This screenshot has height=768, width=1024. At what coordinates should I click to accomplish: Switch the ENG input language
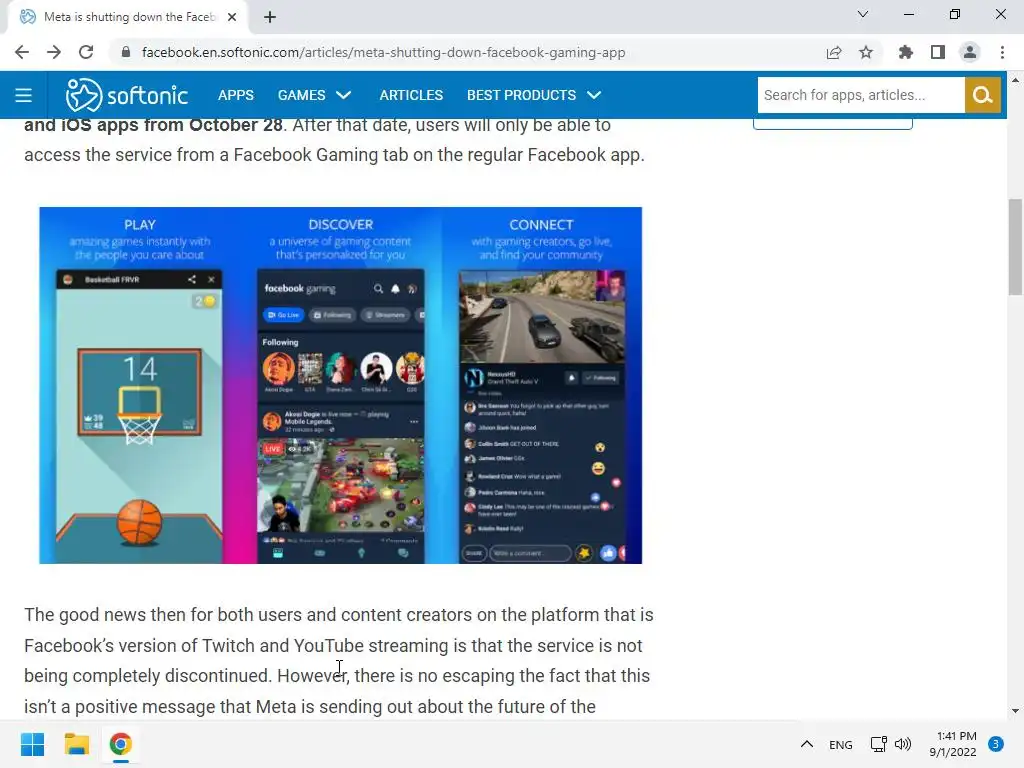tap(840, 744)
